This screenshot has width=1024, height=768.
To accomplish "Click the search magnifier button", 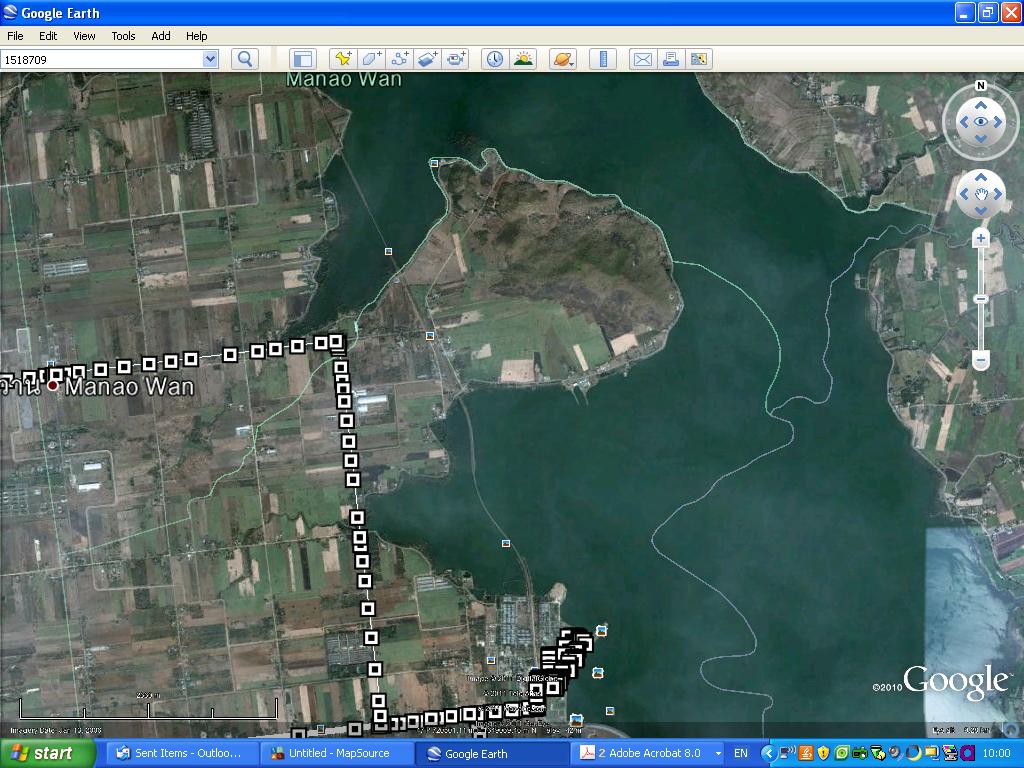I will tap(245, 59).
